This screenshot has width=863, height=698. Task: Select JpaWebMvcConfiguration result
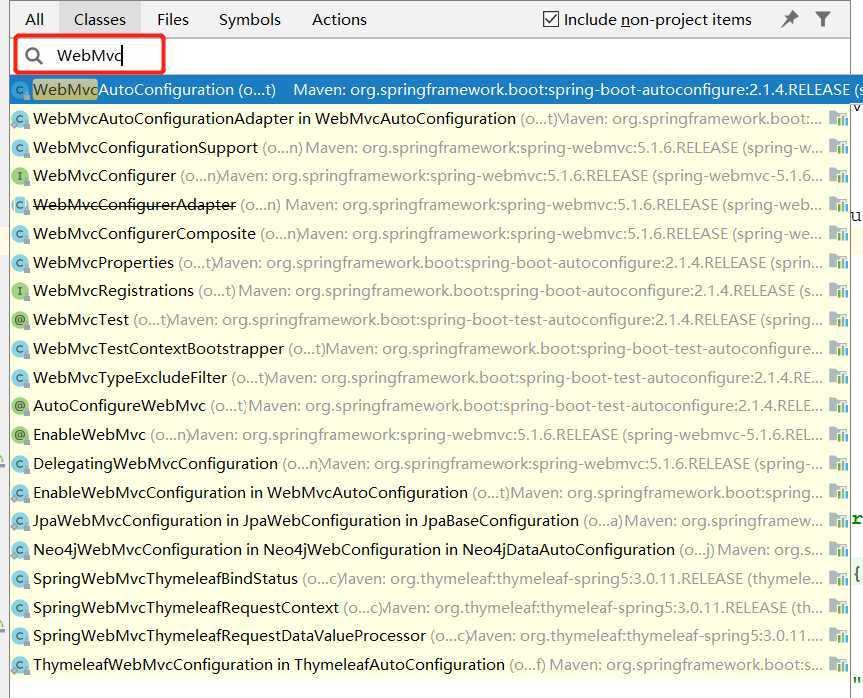430,521
